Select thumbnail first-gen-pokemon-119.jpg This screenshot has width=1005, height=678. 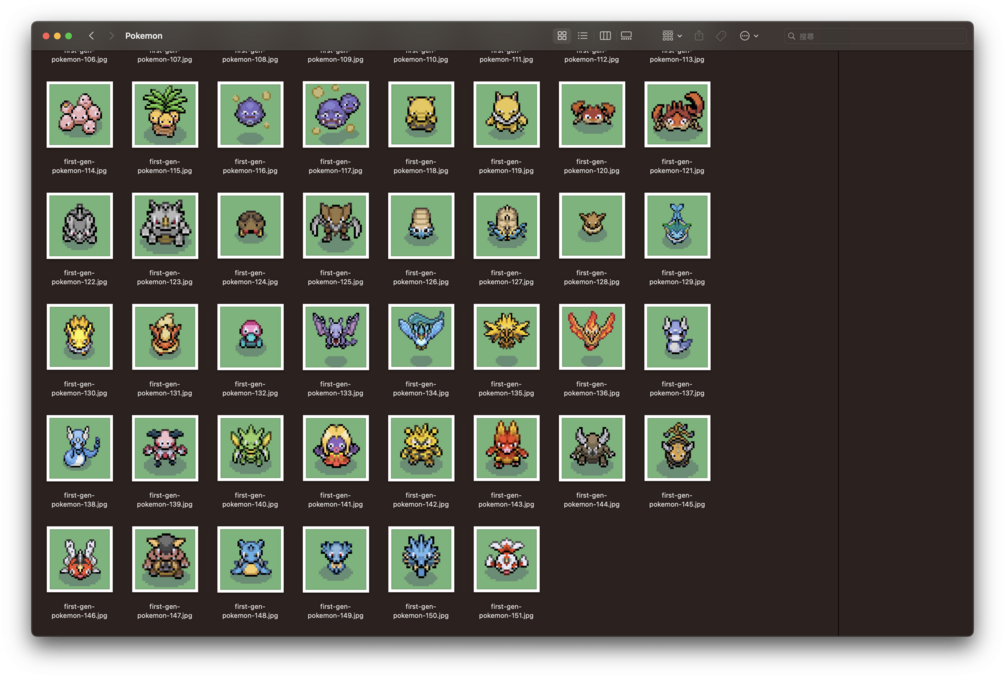tap(506, 114)
